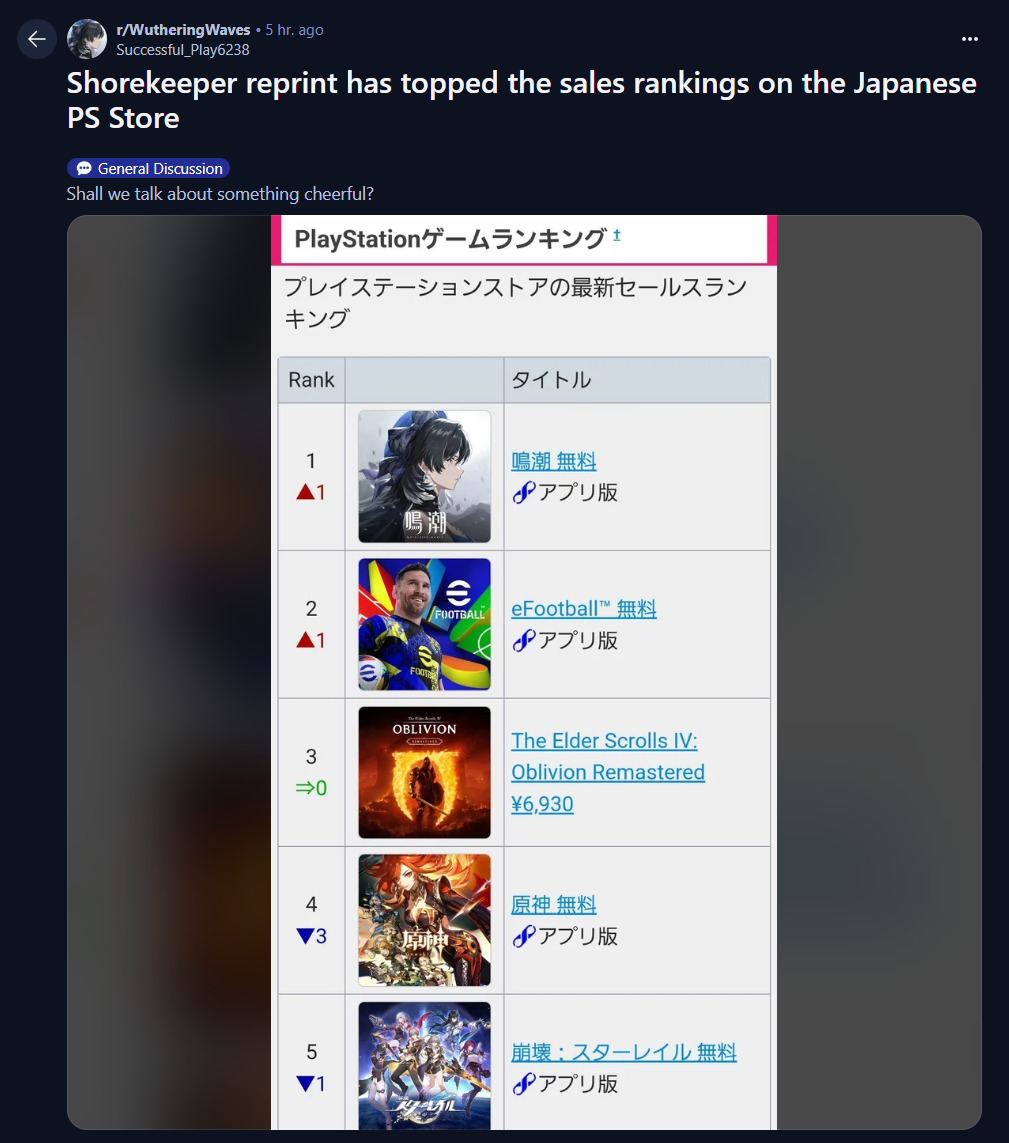Click the Genshin Impact cover thumbnail

click(424, 921)
